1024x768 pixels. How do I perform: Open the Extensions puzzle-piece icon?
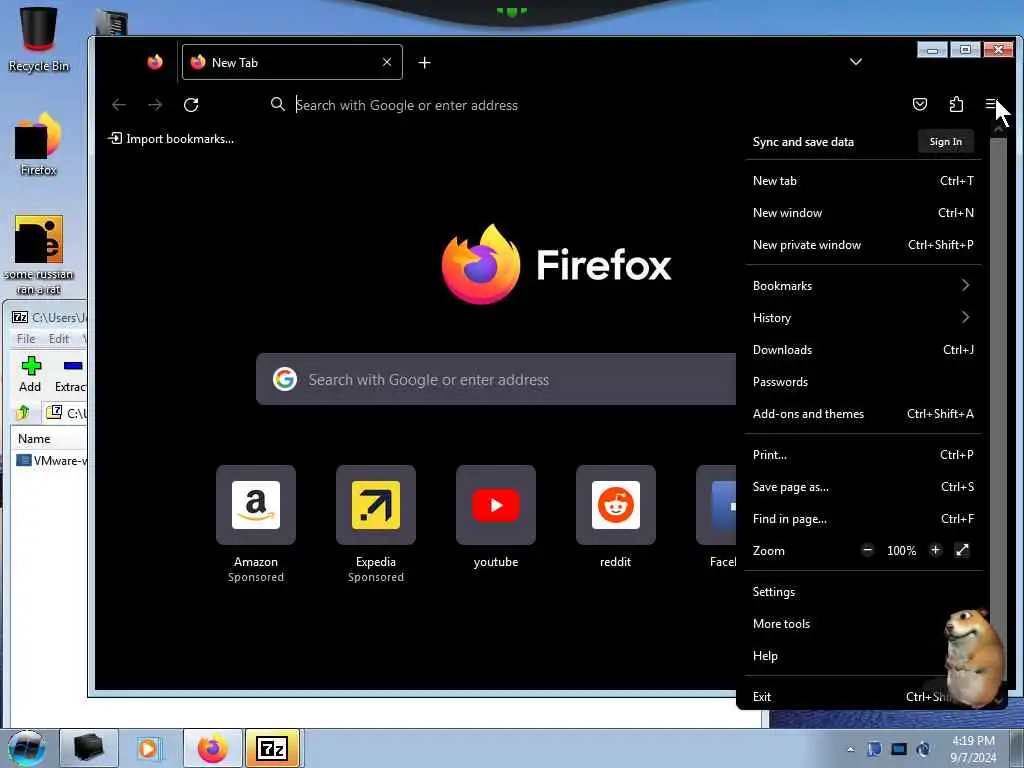956,104
